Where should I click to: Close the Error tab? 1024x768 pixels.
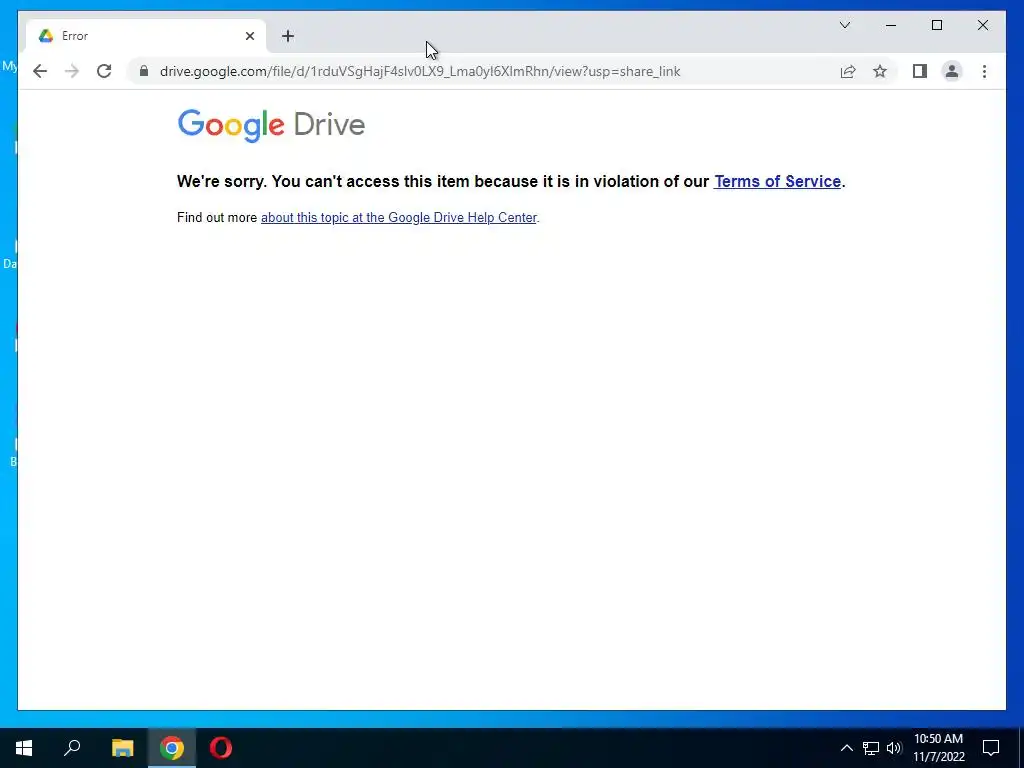[249, 36]
